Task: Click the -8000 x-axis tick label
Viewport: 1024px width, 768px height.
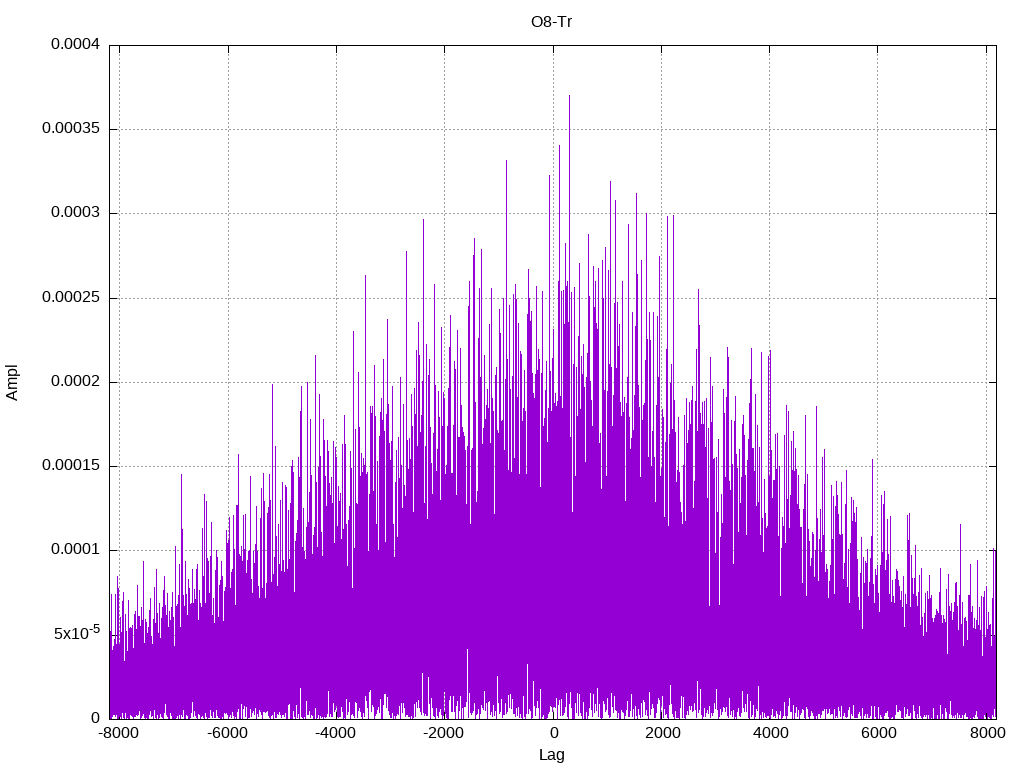Action: point(119,733)
